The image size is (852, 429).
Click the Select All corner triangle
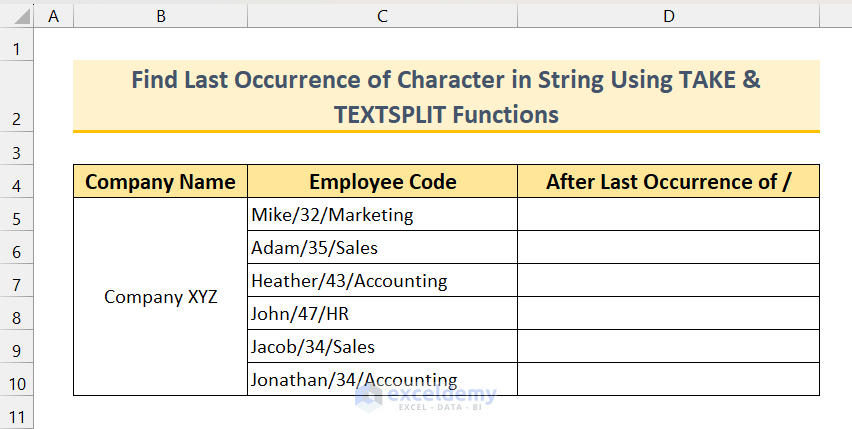coord(17,15)
